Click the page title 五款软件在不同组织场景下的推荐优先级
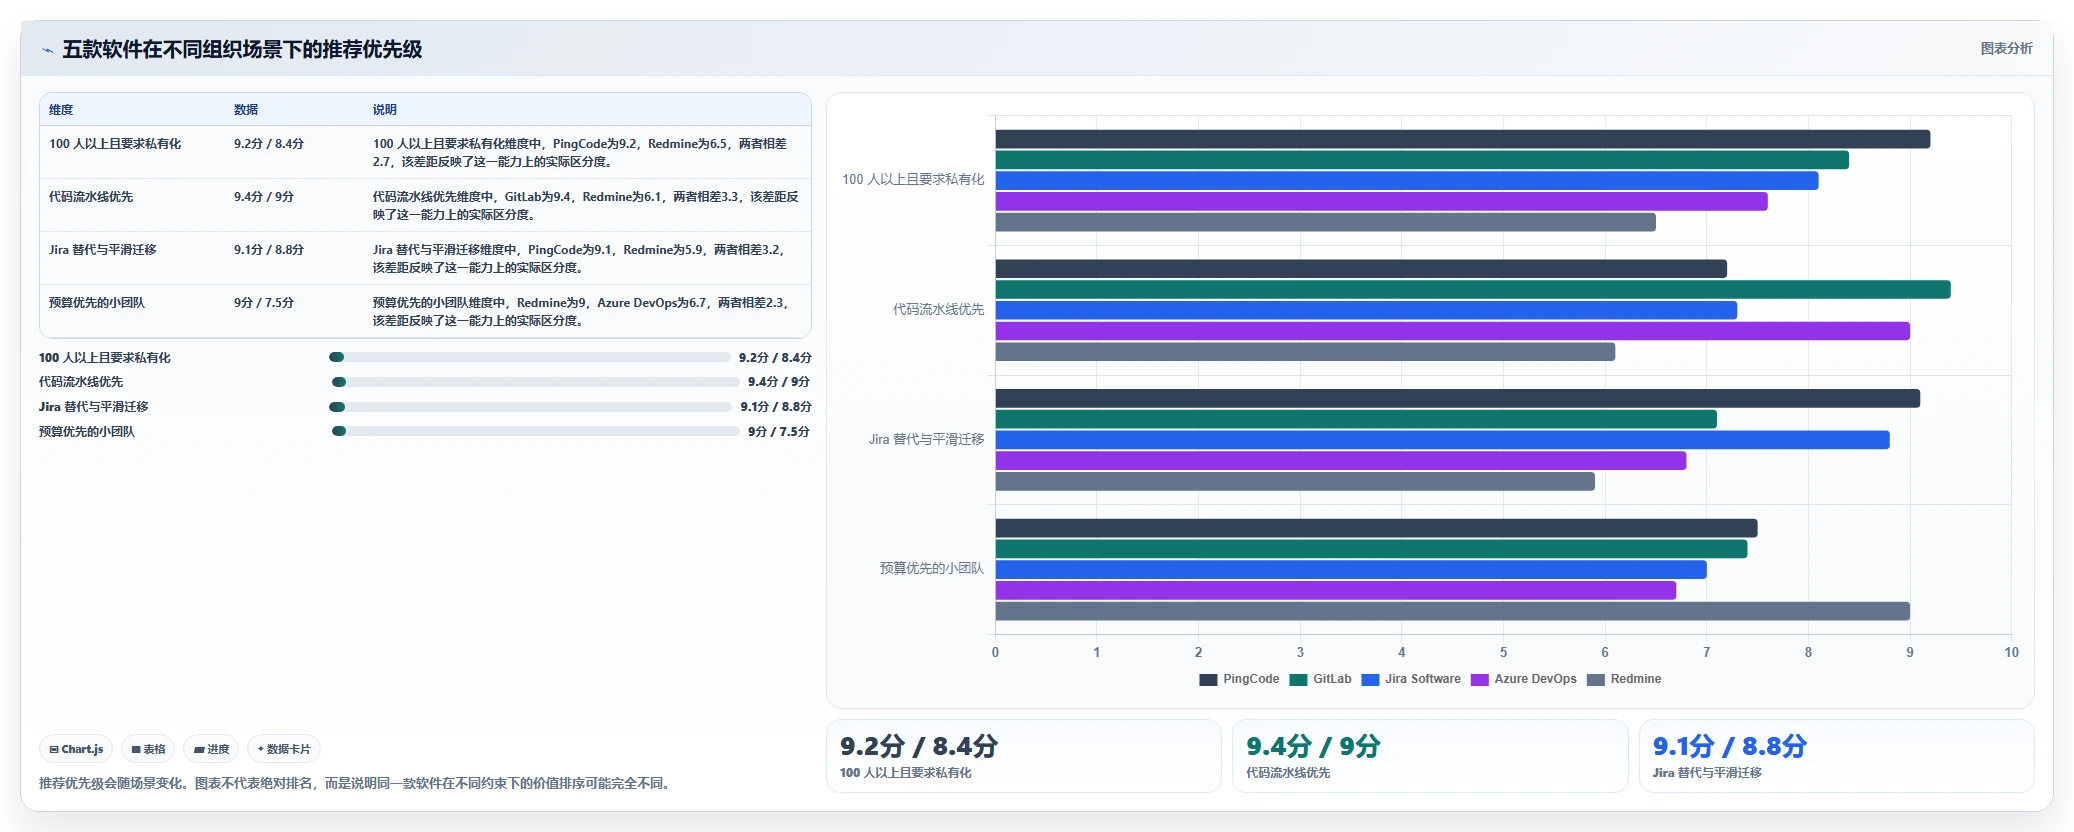2074x832 pixels. tap(242, 49)
